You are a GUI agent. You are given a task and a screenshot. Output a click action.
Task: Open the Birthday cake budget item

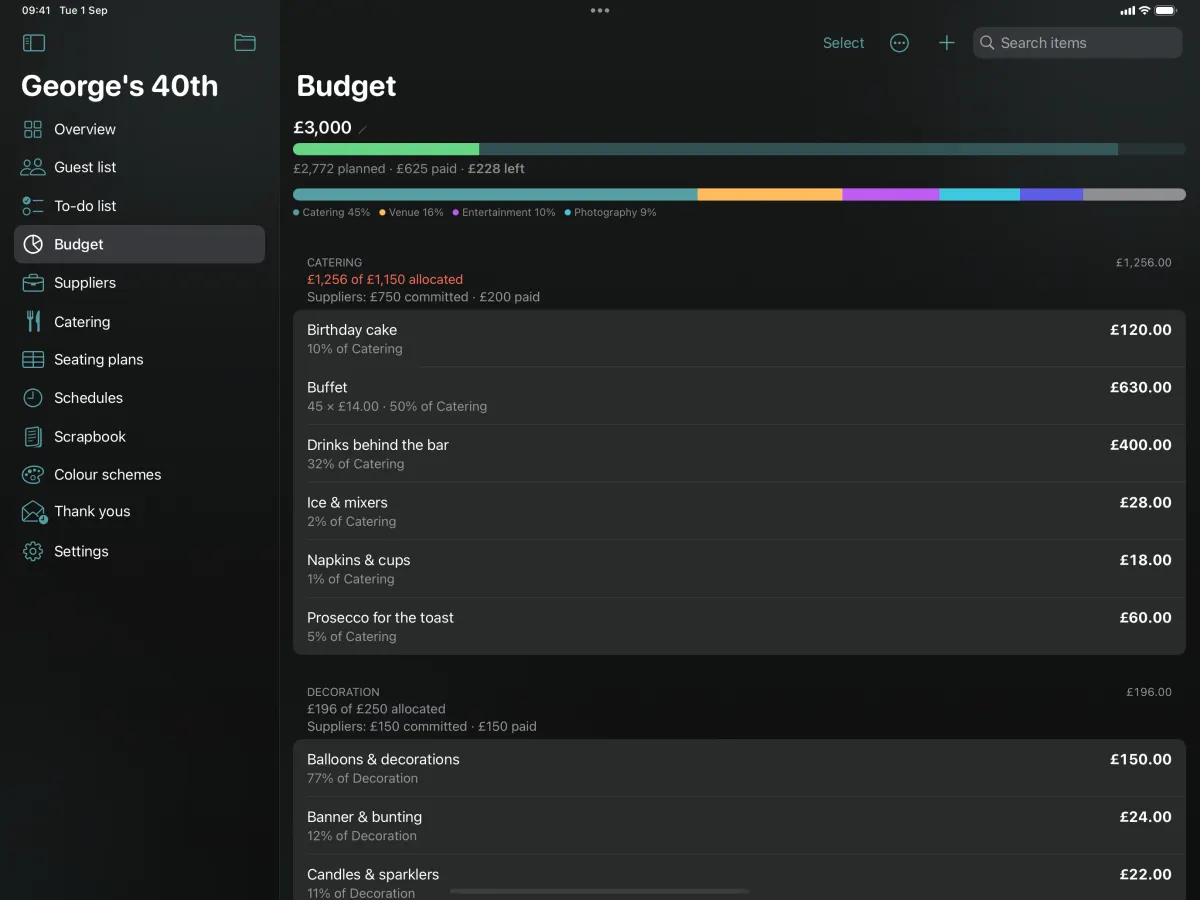(x=739, y=339)
